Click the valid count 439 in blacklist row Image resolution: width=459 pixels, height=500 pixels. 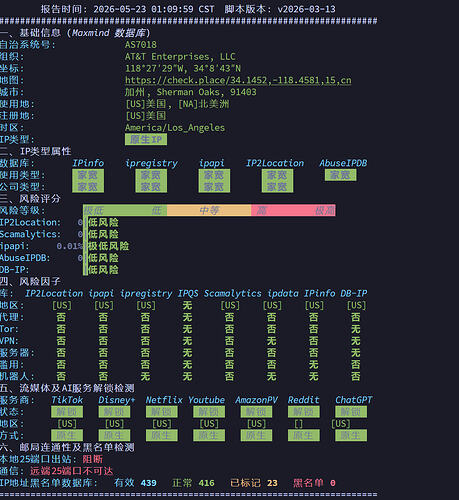[x=148, y=483]
